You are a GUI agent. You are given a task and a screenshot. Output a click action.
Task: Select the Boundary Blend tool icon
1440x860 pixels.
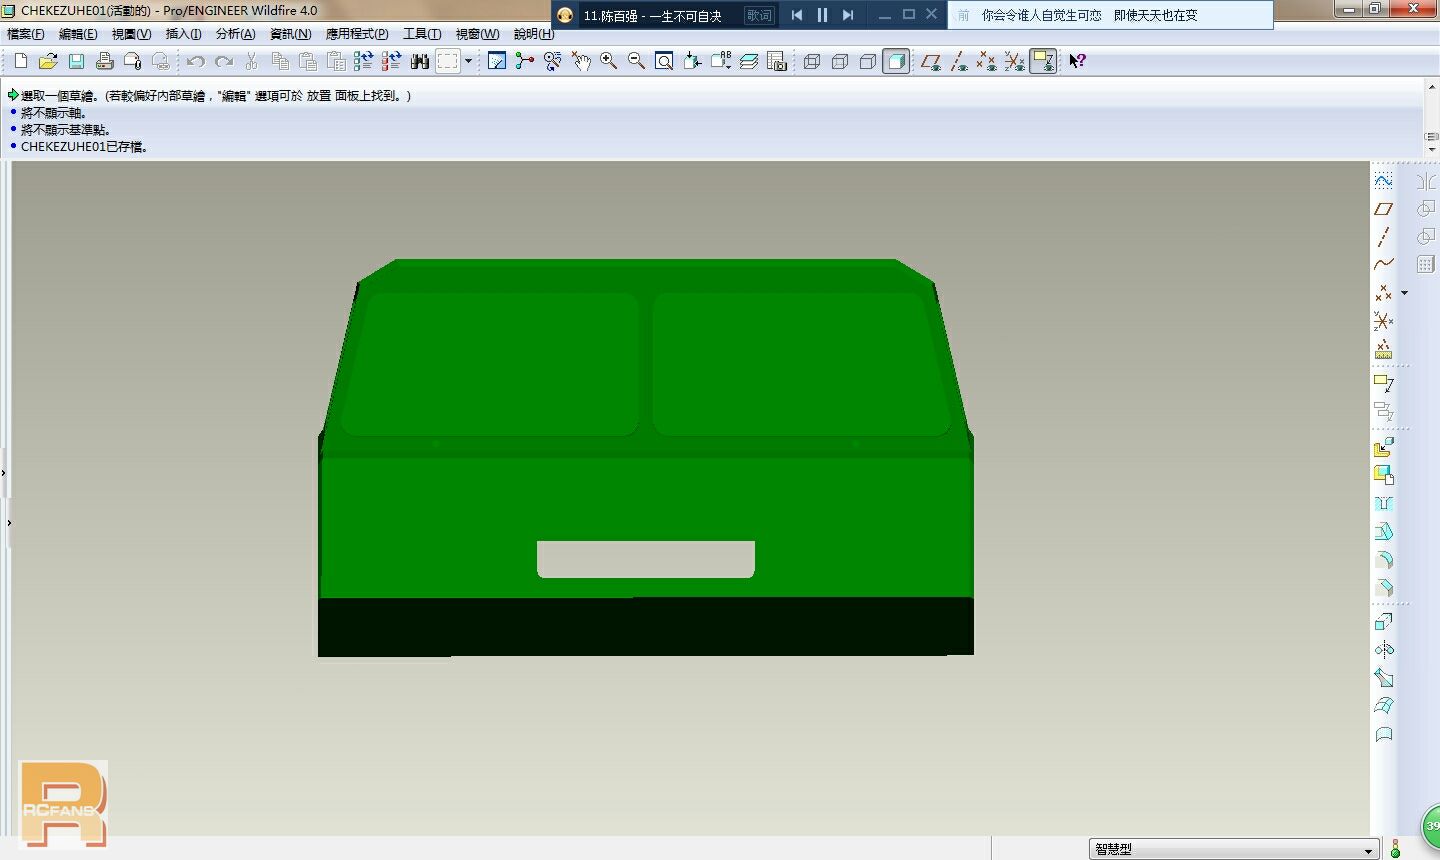pos(1384,706)
